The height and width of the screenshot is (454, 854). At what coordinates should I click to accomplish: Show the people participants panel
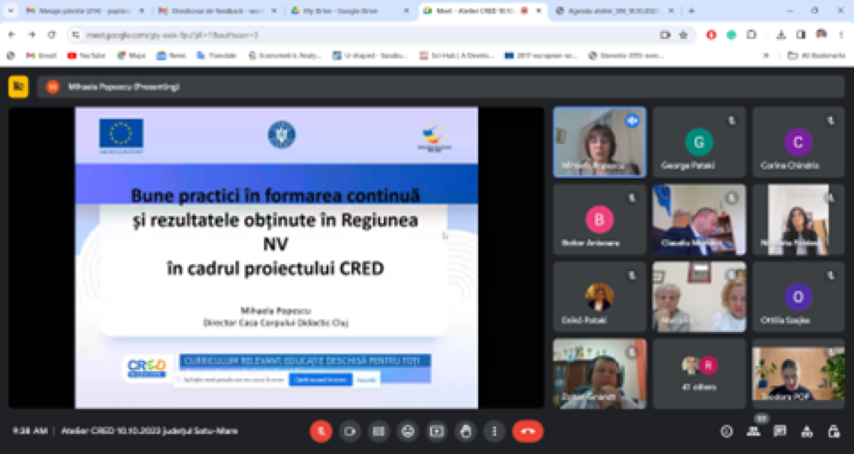click(x=753, y=431)
